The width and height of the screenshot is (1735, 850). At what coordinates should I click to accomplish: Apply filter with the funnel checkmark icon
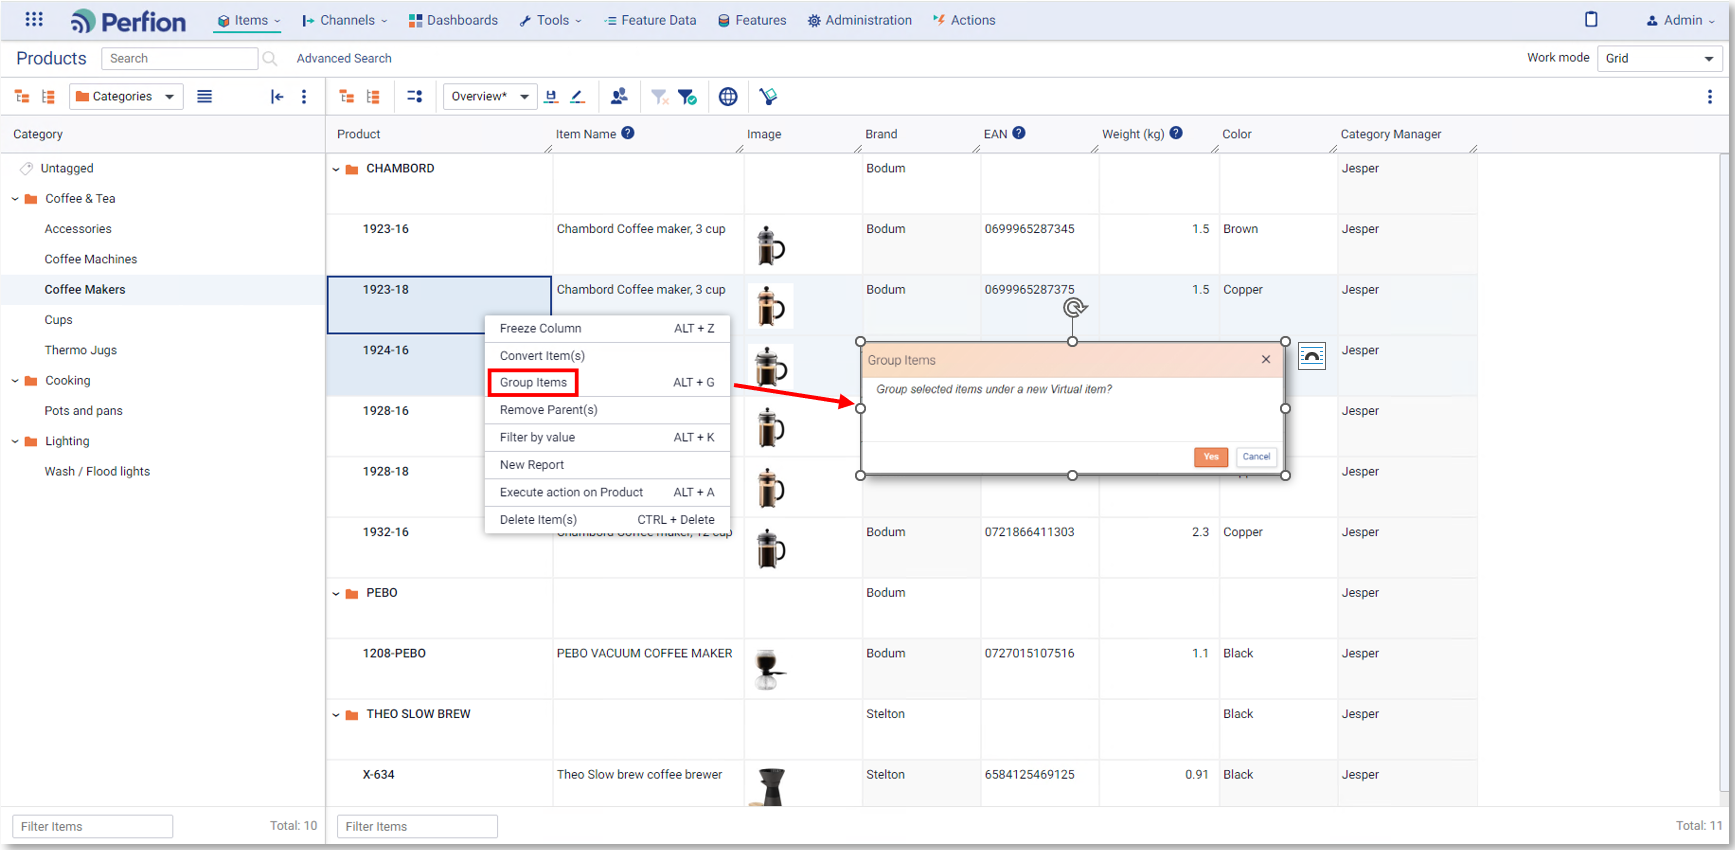click(x=687, y=97)
